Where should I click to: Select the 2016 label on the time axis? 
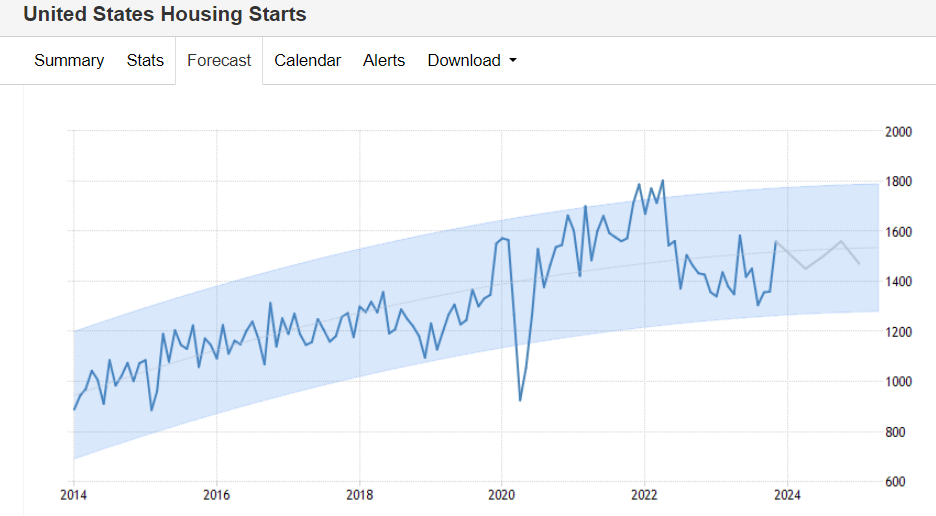[x=216, y=494]
